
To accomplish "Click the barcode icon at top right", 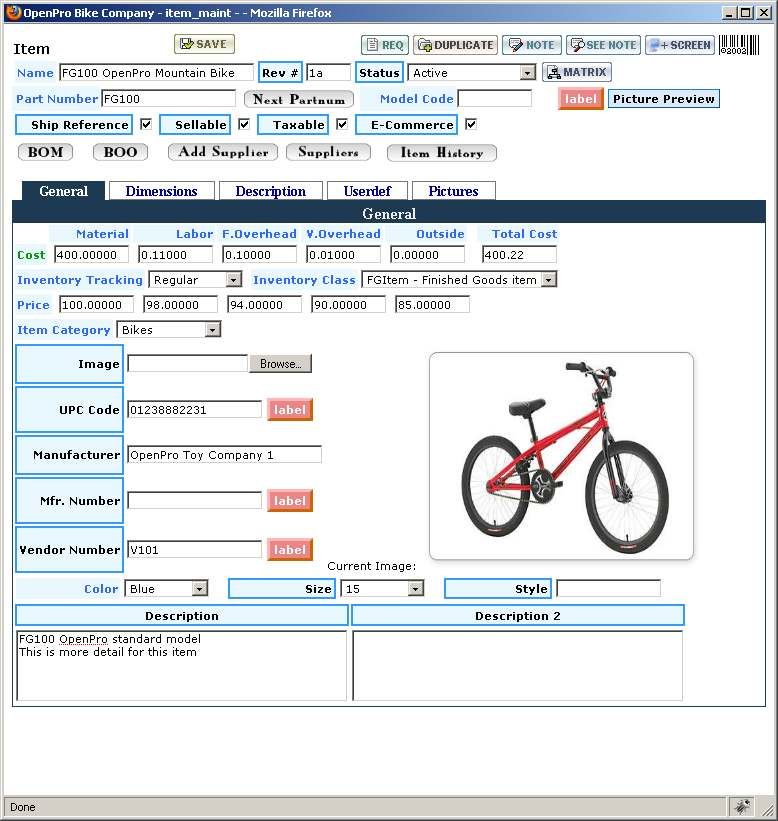I will pyautogui.click(x=737, y=44).
